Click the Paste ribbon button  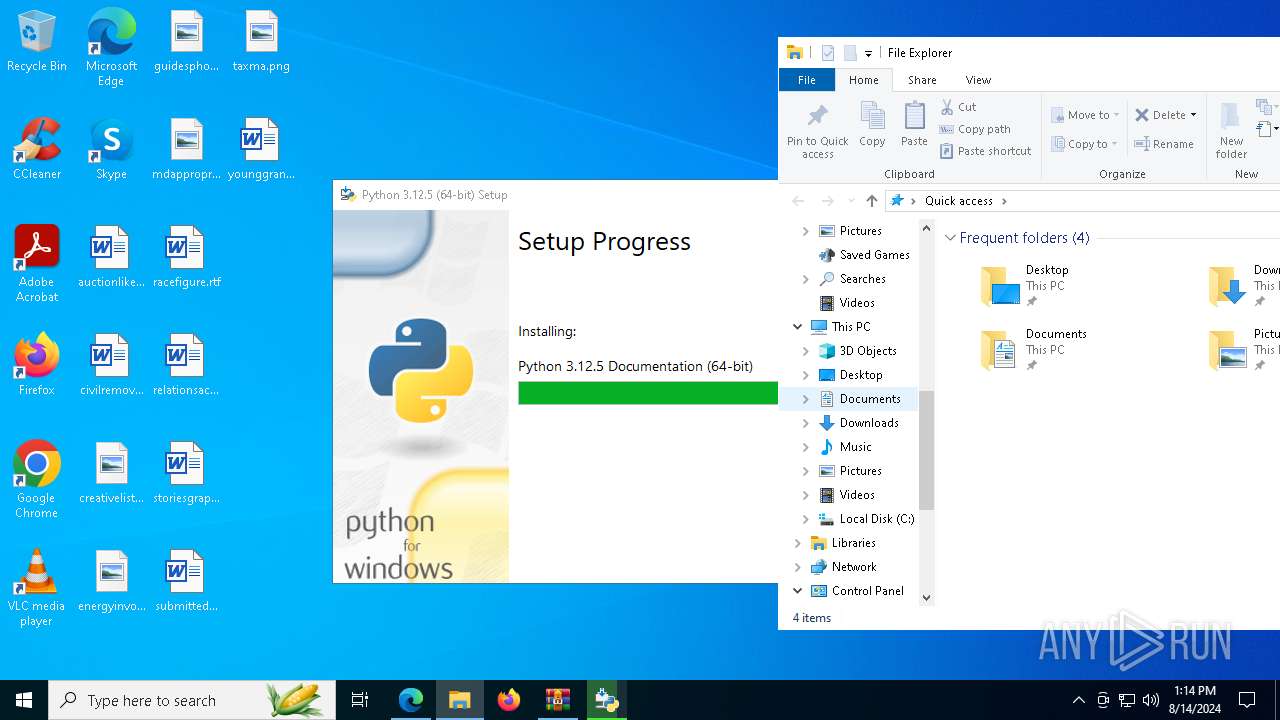tap(914, 124)
